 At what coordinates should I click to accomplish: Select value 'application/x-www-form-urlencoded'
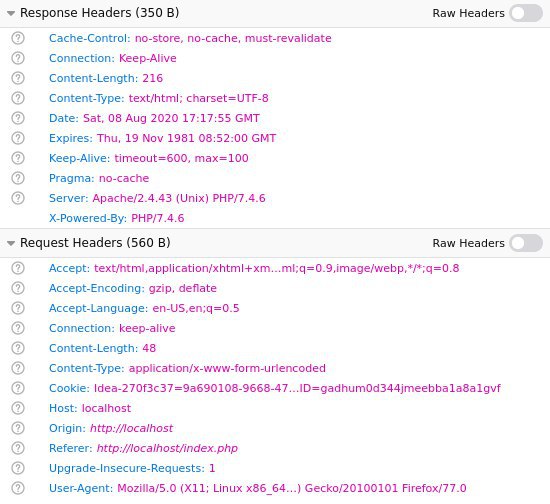tap(227, 368)
